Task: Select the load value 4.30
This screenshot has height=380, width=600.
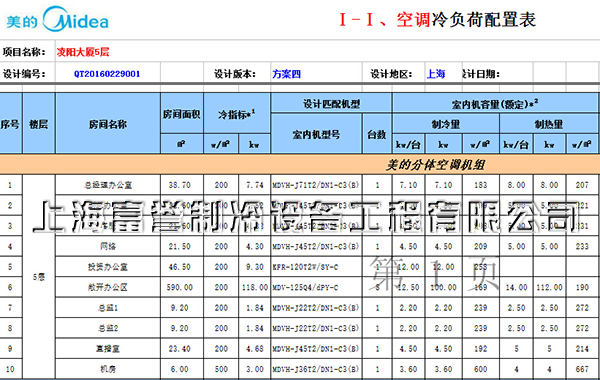Action: coord(255,246)
